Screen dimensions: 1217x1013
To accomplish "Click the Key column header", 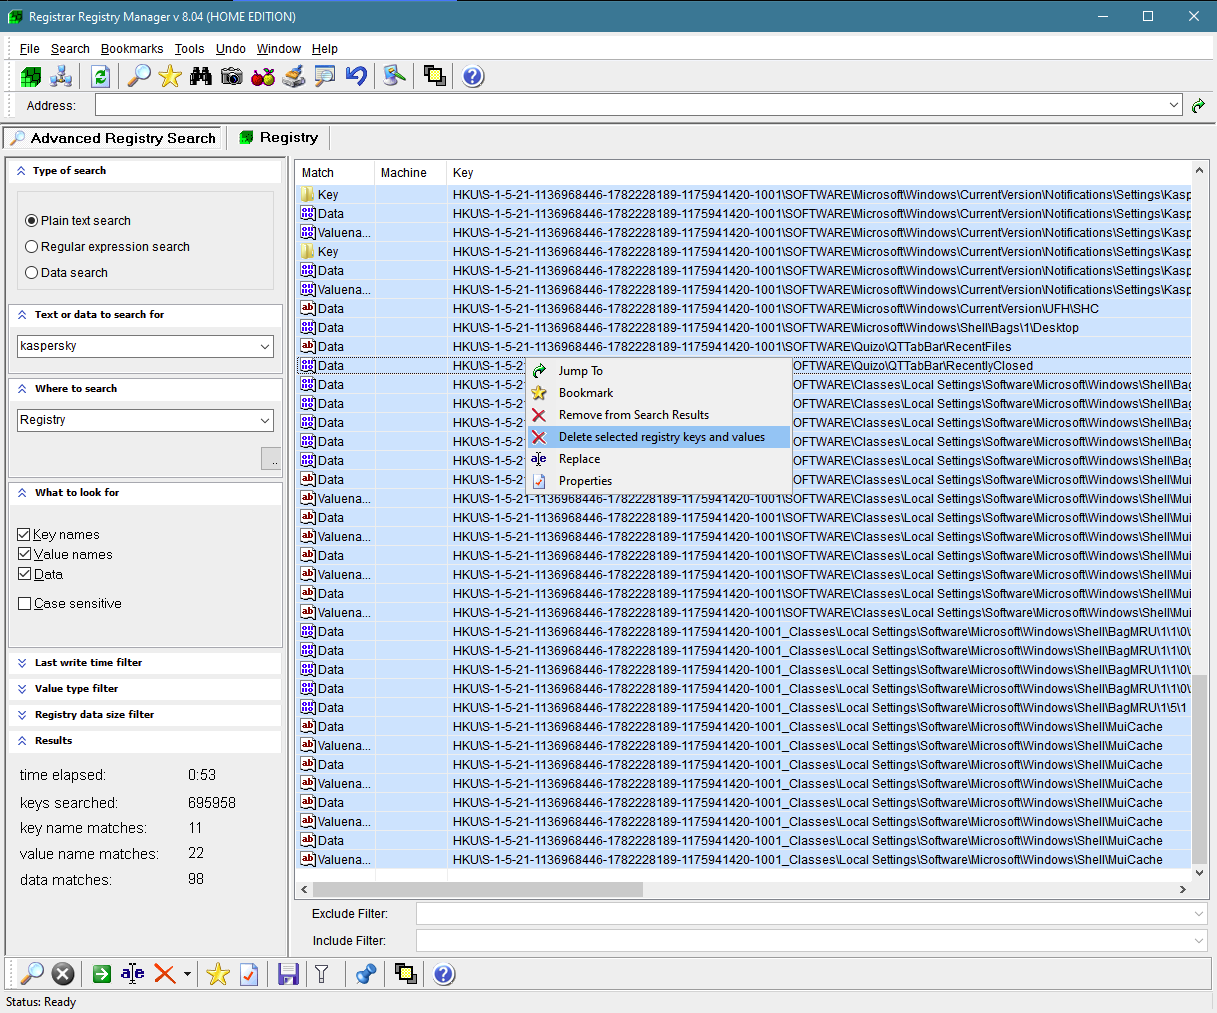I will point(463,173).
